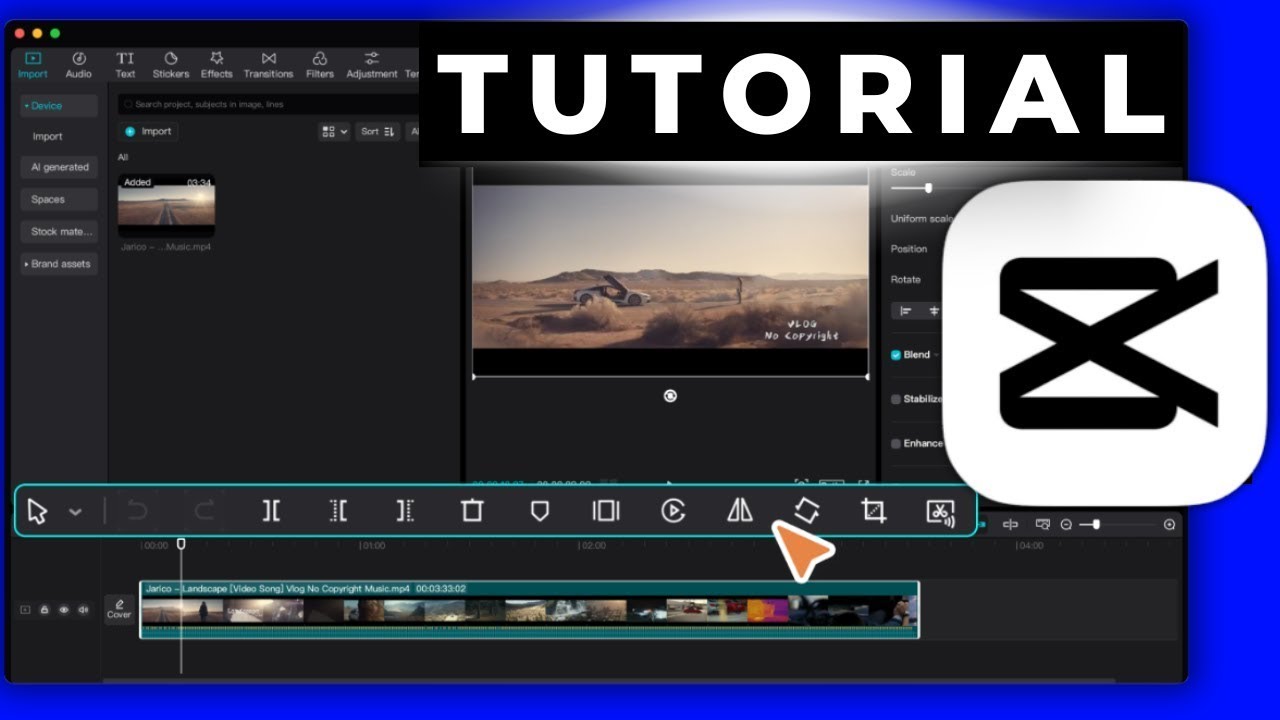1280x720 pixels.
Task: Open Spaces in the sidebar
Action: click(x=59, y=199)
